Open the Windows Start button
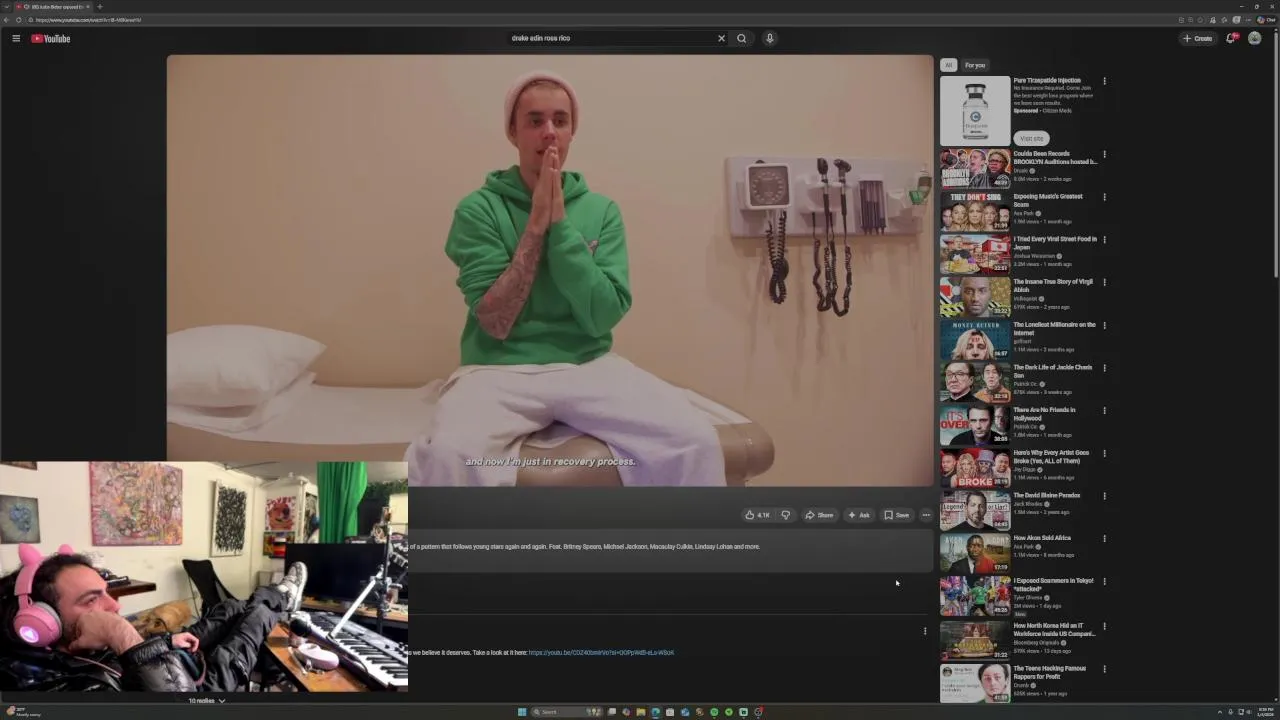 (522, 712)
